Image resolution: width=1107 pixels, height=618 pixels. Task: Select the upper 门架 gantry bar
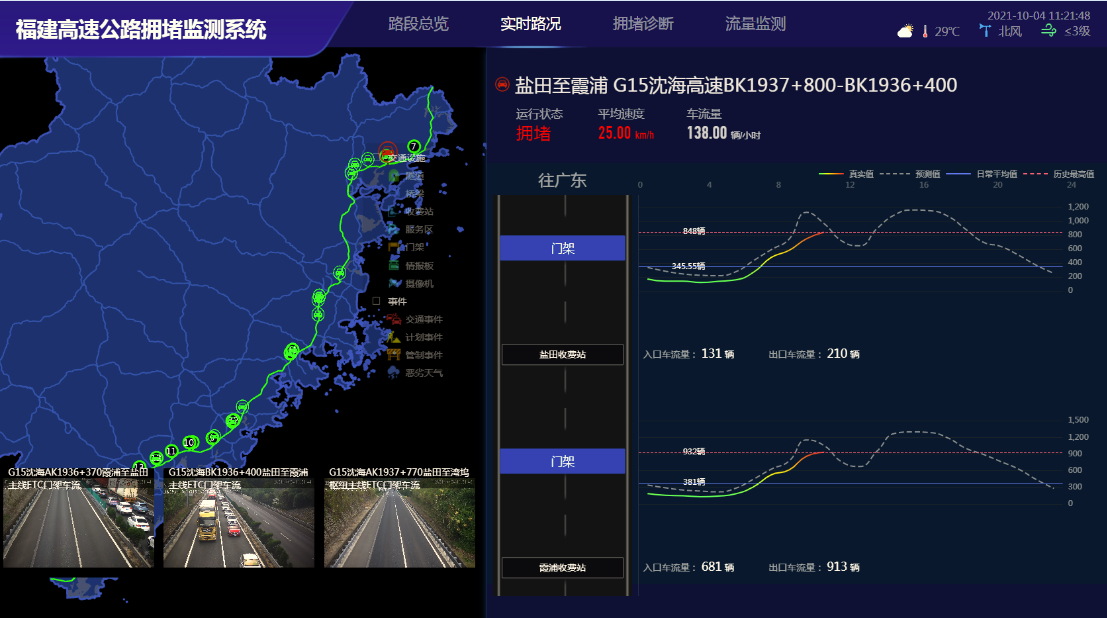(x=562, y=248)
